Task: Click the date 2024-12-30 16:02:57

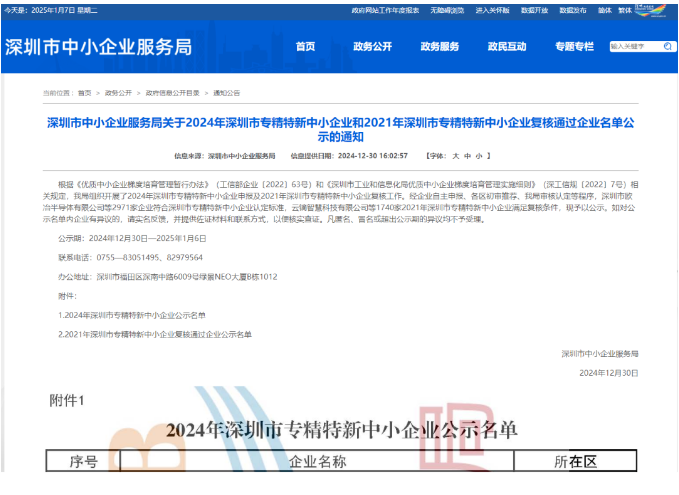Action: [x=373, y=156]
